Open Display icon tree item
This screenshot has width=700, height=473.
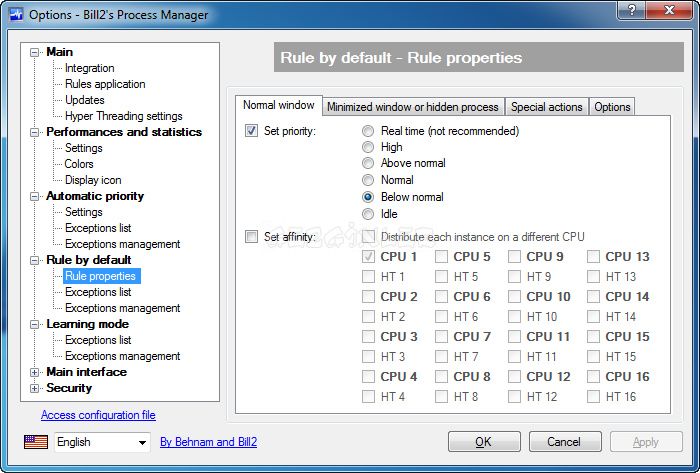93,180
